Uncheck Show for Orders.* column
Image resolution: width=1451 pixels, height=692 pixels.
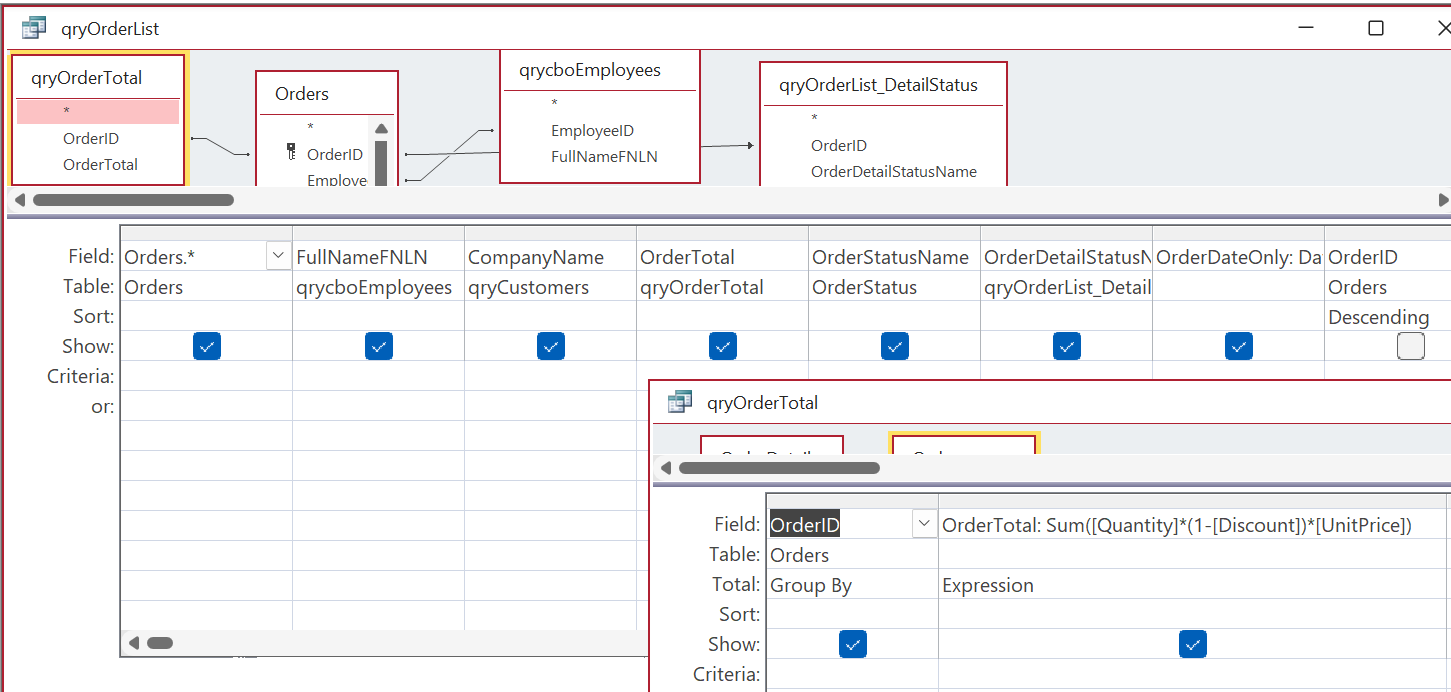point(207,346)
